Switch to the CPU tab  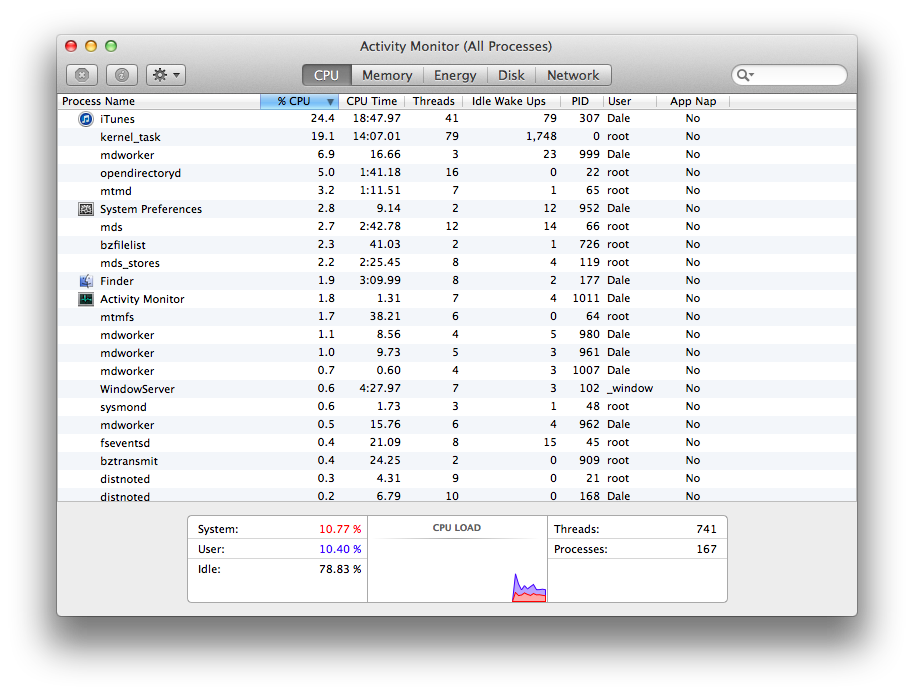coord(326,75)
